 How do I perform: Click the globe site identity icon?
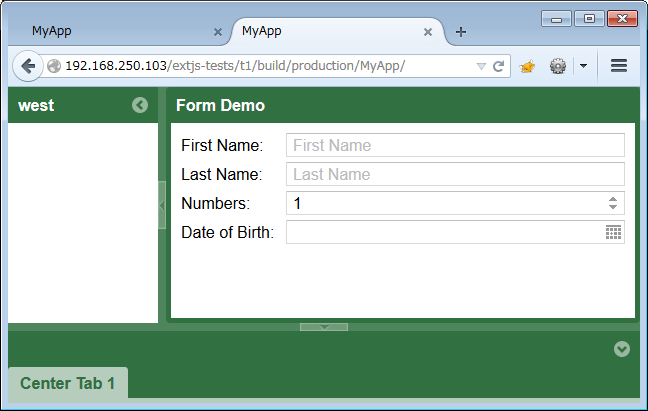click(x=54, y=66)
